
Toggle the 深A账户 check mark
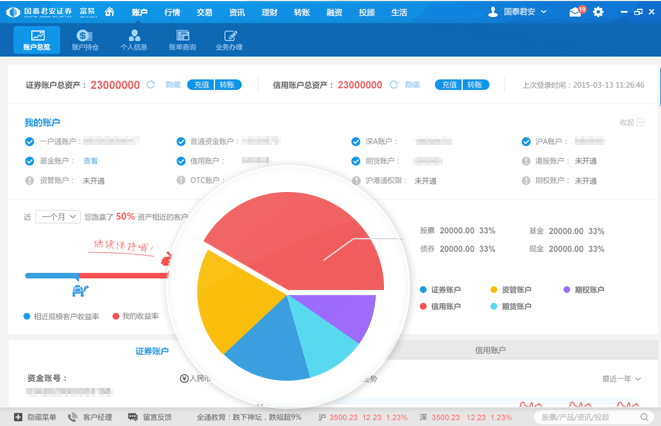pos(356,142)
